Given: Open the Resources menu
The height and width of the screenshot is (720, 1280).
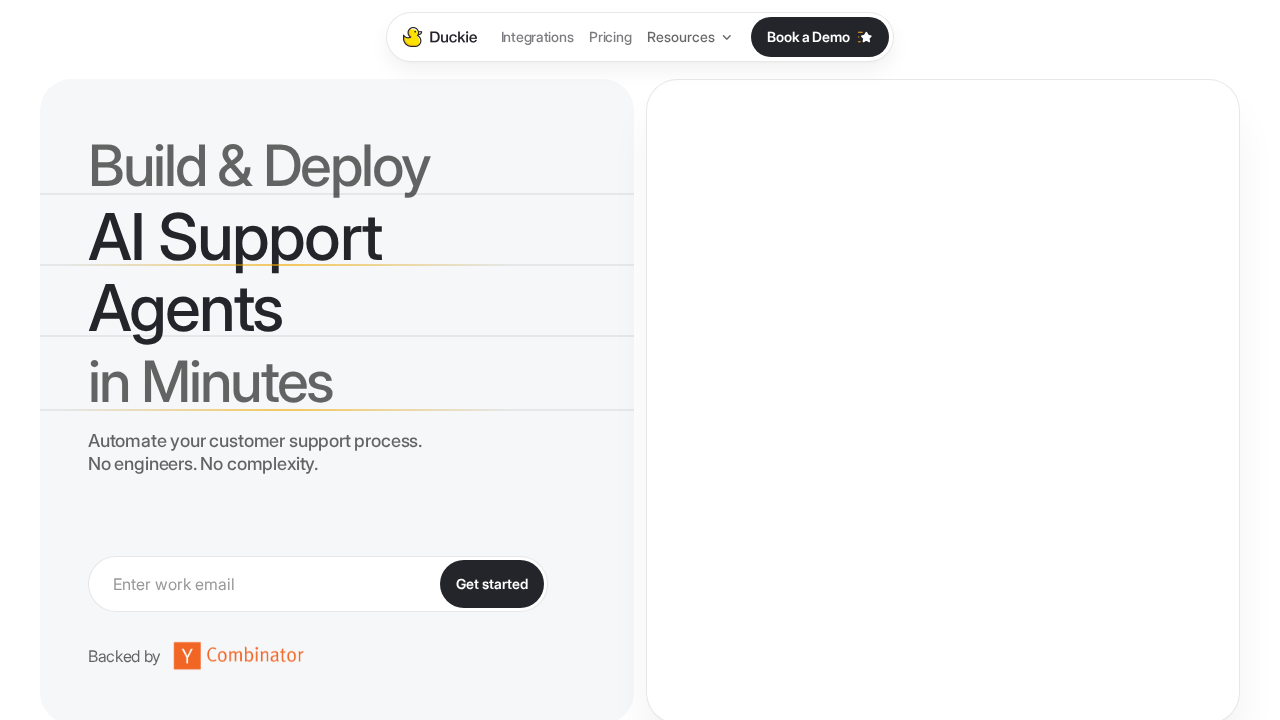Looking at the screenshot, I should click(x=680, y=37).
